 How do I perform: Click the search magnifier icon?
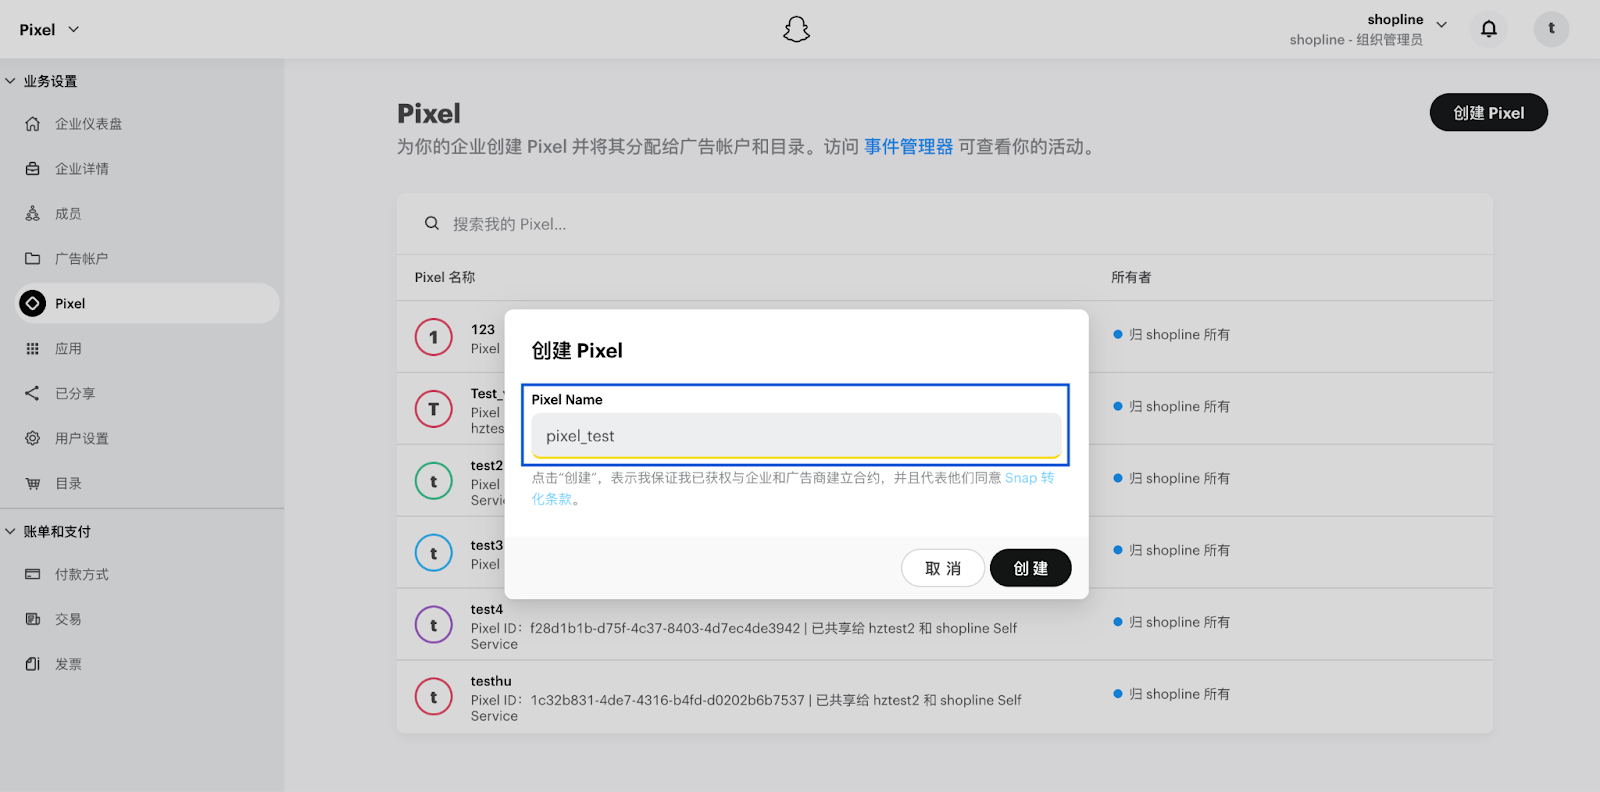coord(432,224)
